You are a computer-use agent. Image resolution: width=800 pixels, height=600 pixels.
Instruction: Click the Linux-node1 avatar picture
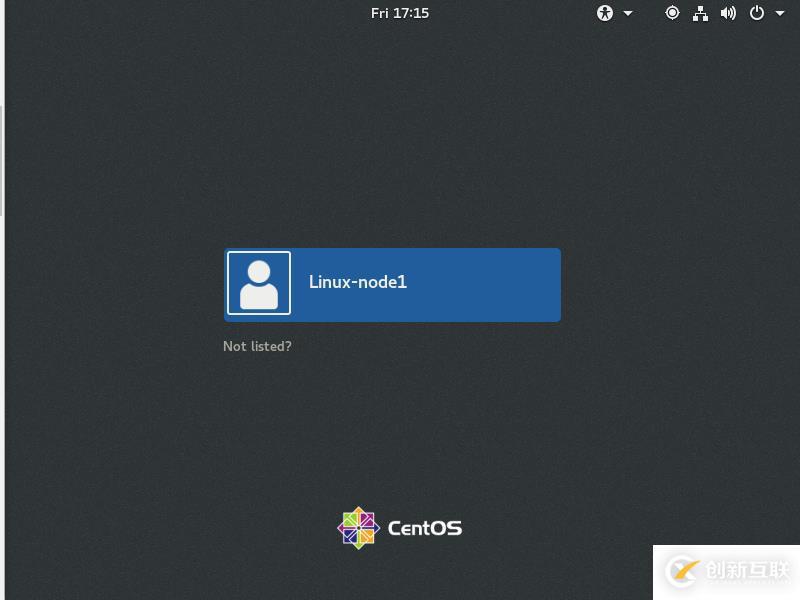tap(259, 283)
